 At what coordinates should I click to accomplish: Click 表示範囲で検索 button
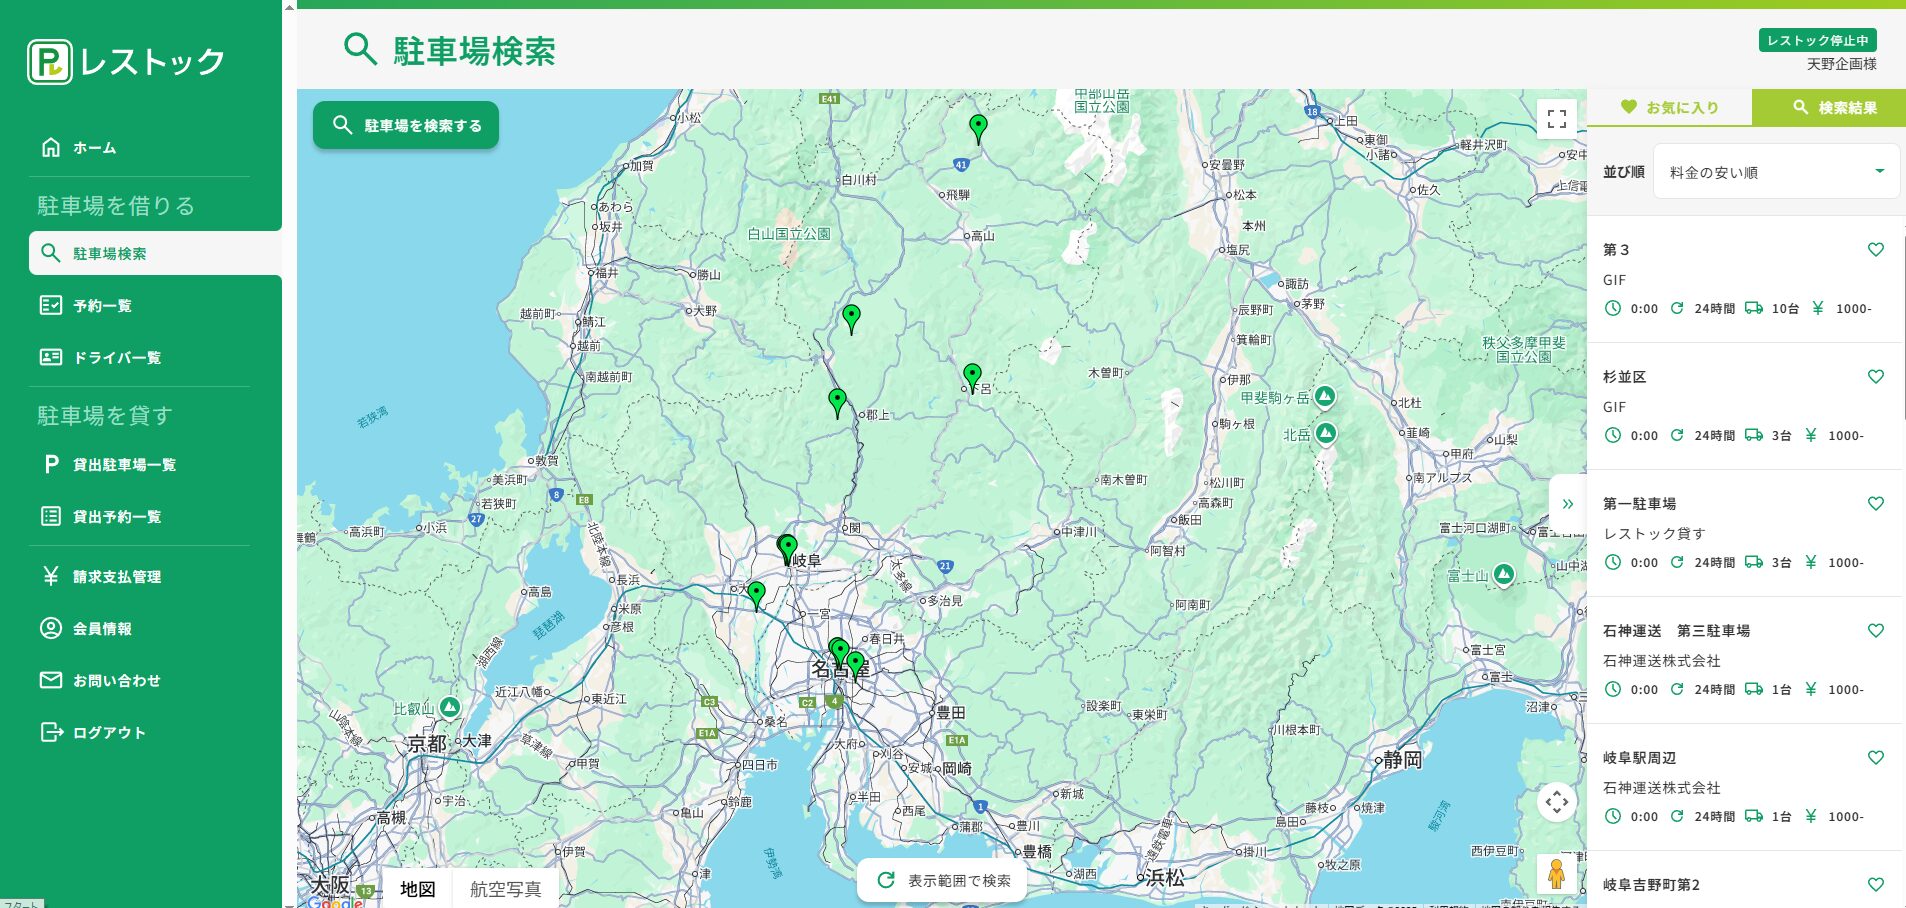(943, 880)
